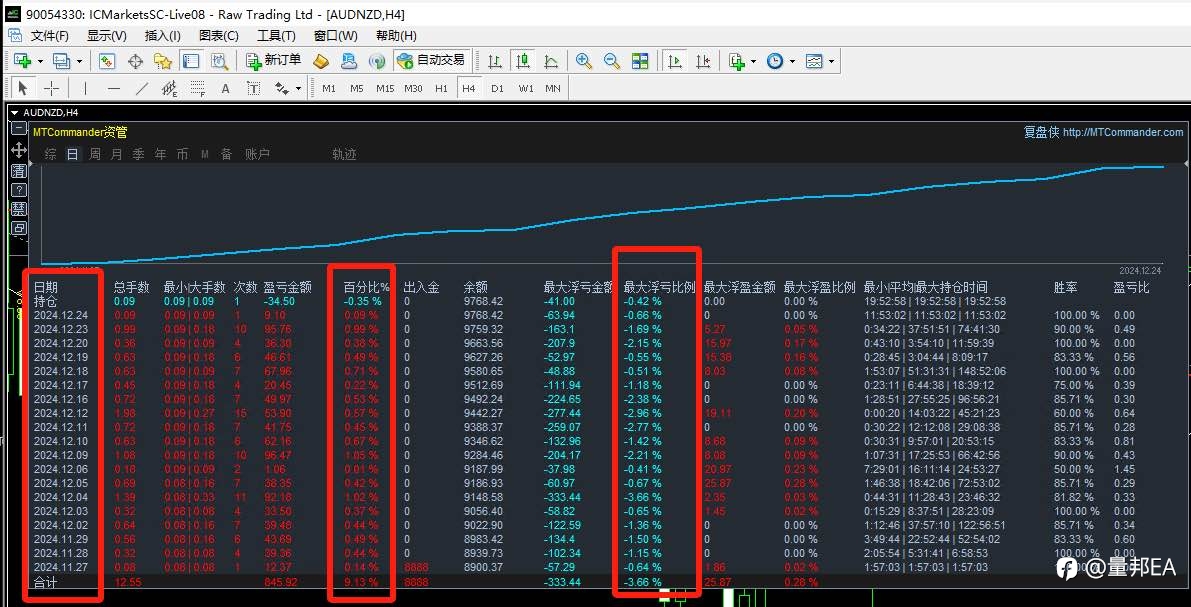Toggle the AutoTrading (自动交易) button
Screen dimensions: 1191x607
pyautogui.click(x=431, y=61)
